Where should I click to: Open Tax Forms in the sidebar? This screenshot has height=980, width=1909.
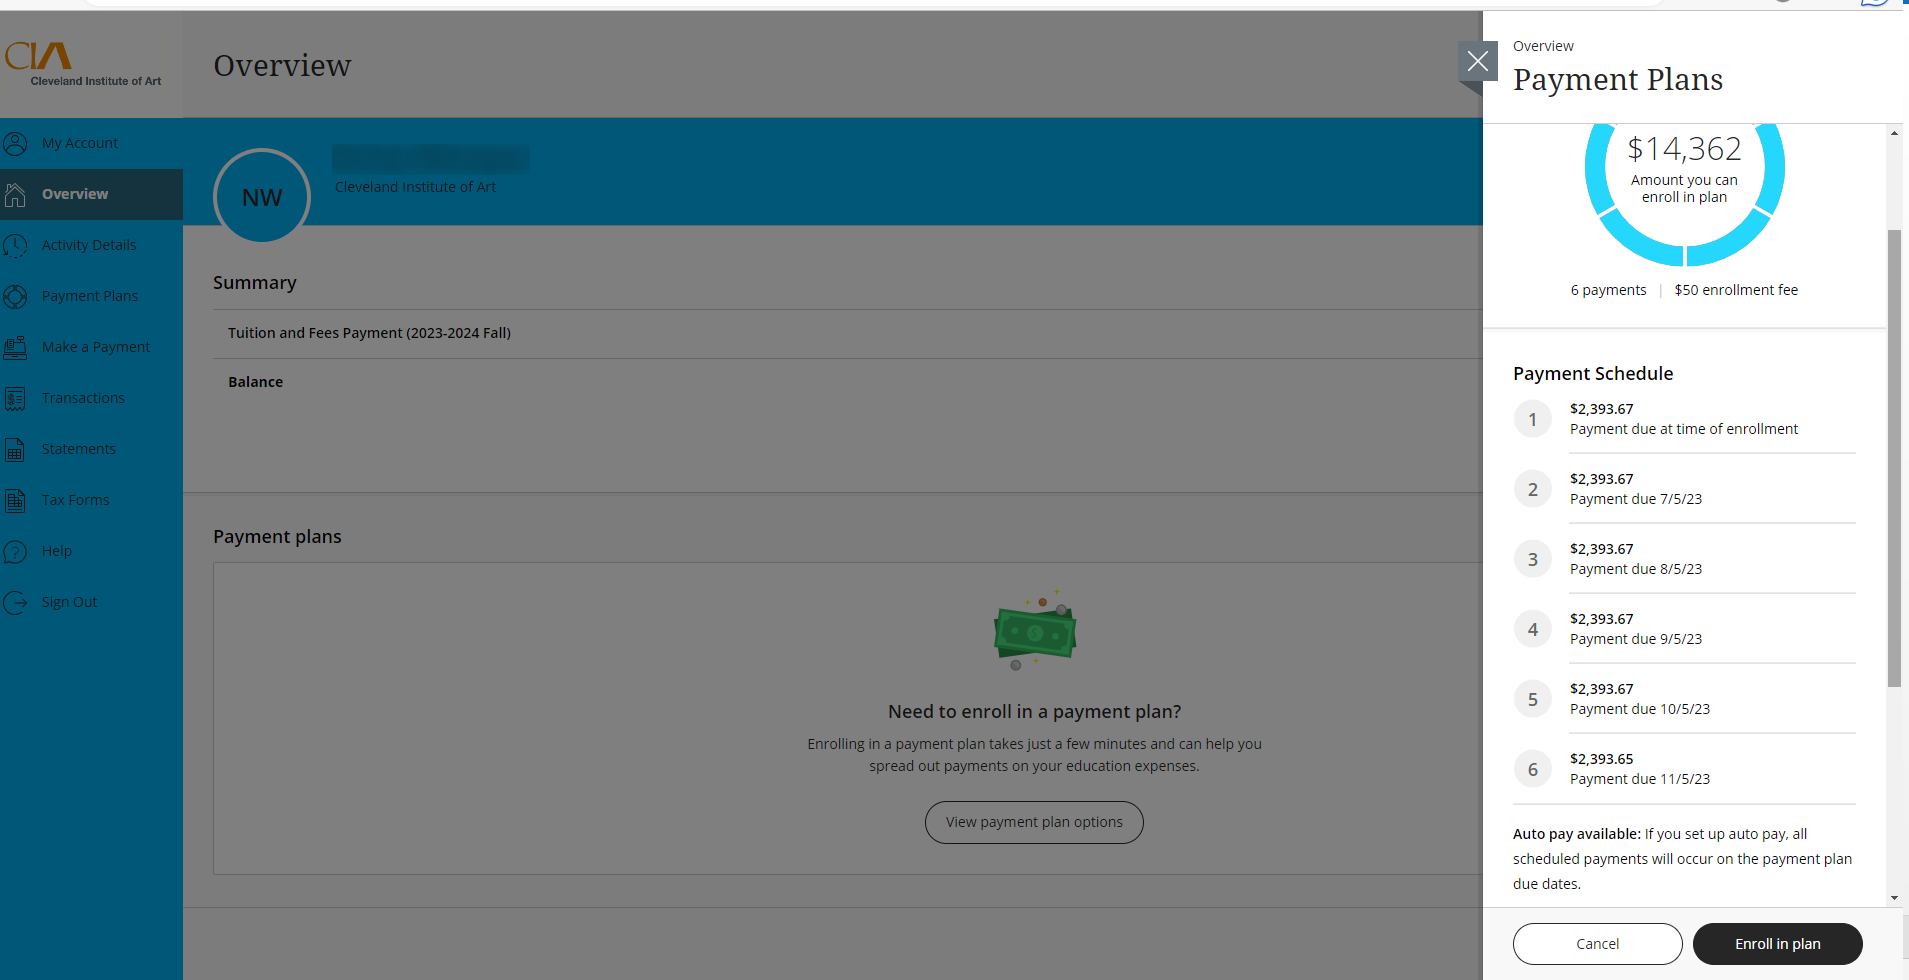(91, 500)
